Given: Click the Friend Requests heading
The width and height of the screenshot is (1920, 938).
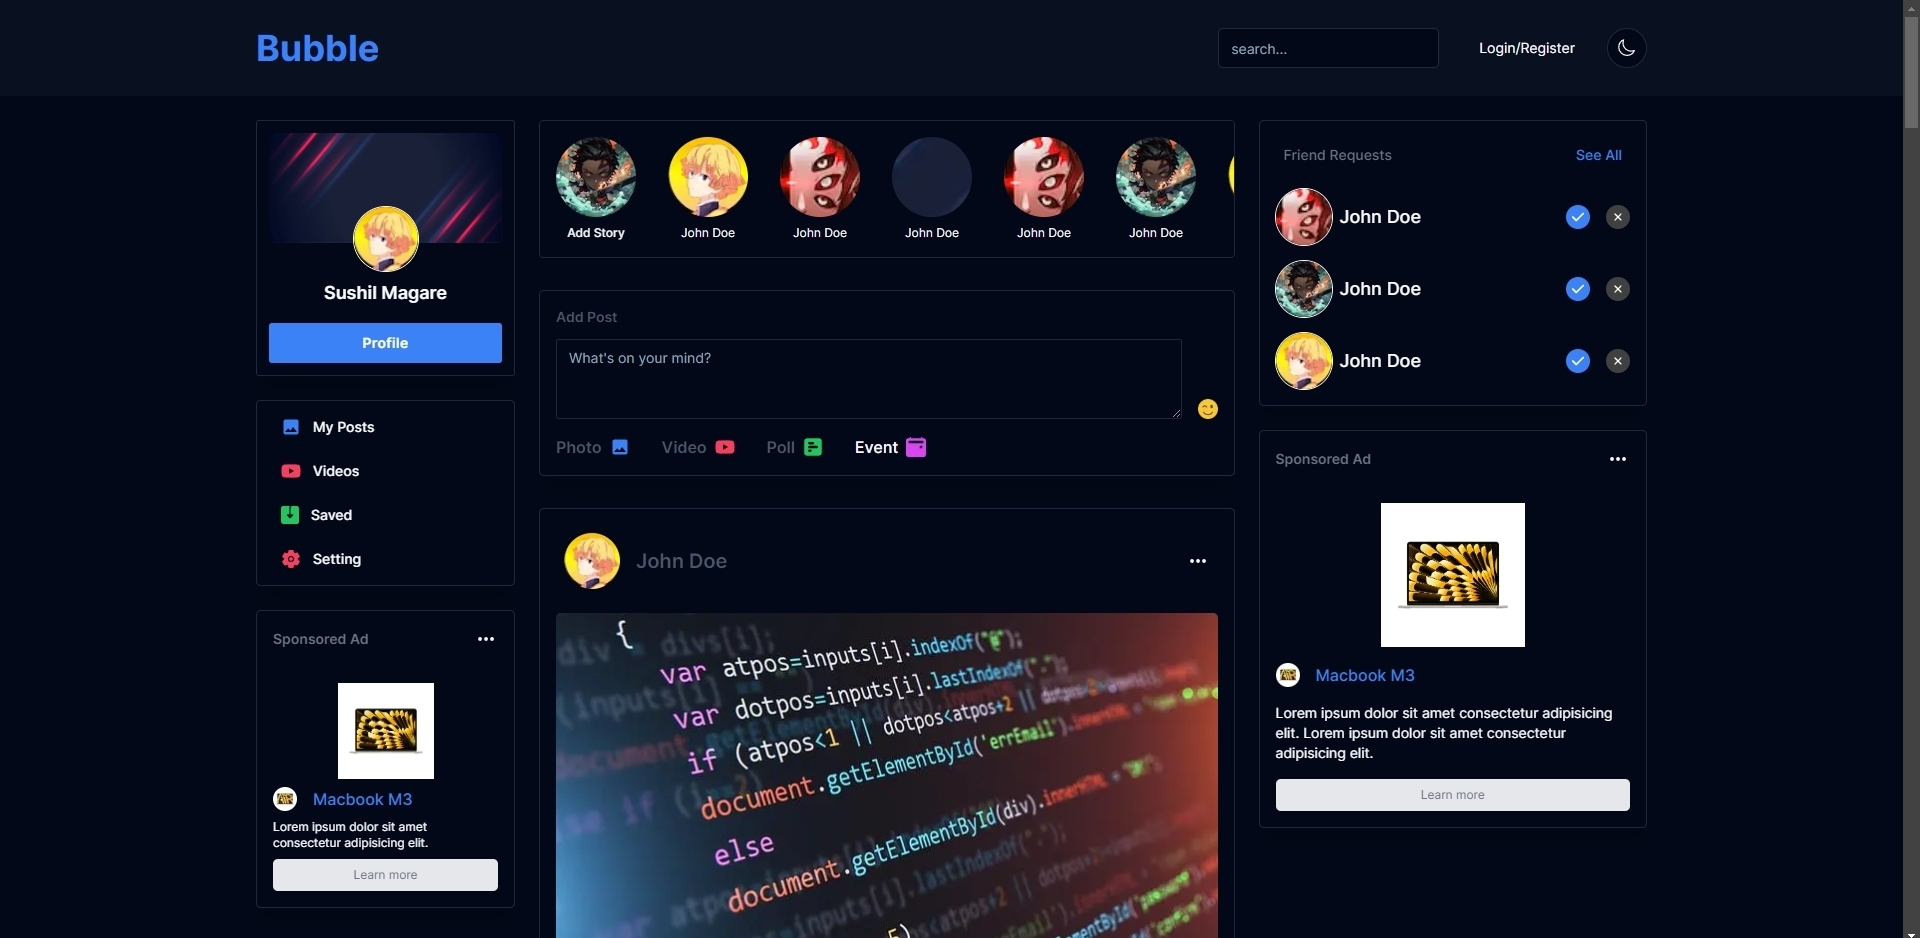Looking at the screenshot, I should click(x=1337, y=155).
